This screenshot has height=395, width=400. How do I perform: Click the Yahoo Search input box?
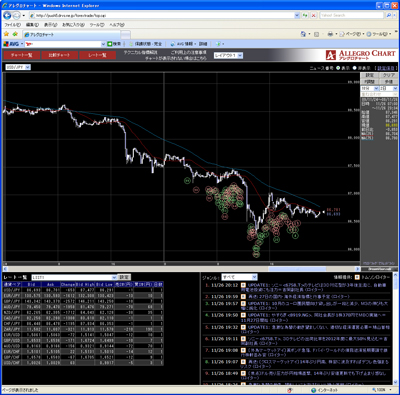[x=352, y=15]
